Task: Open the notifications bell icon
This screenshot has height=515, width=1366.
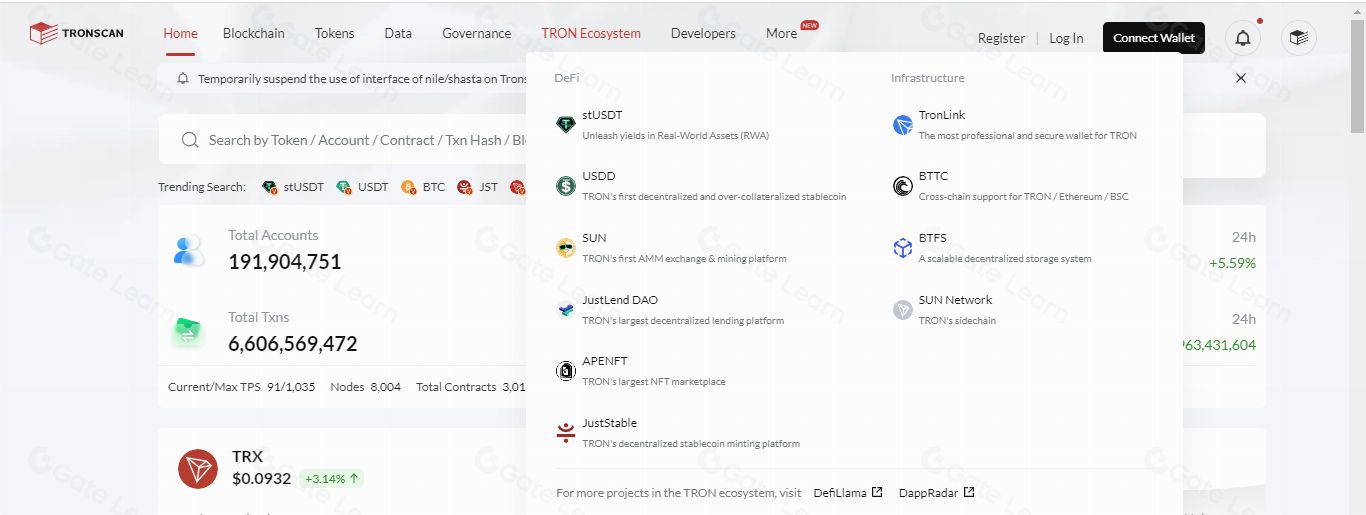Action: (x=1243, y=38)
